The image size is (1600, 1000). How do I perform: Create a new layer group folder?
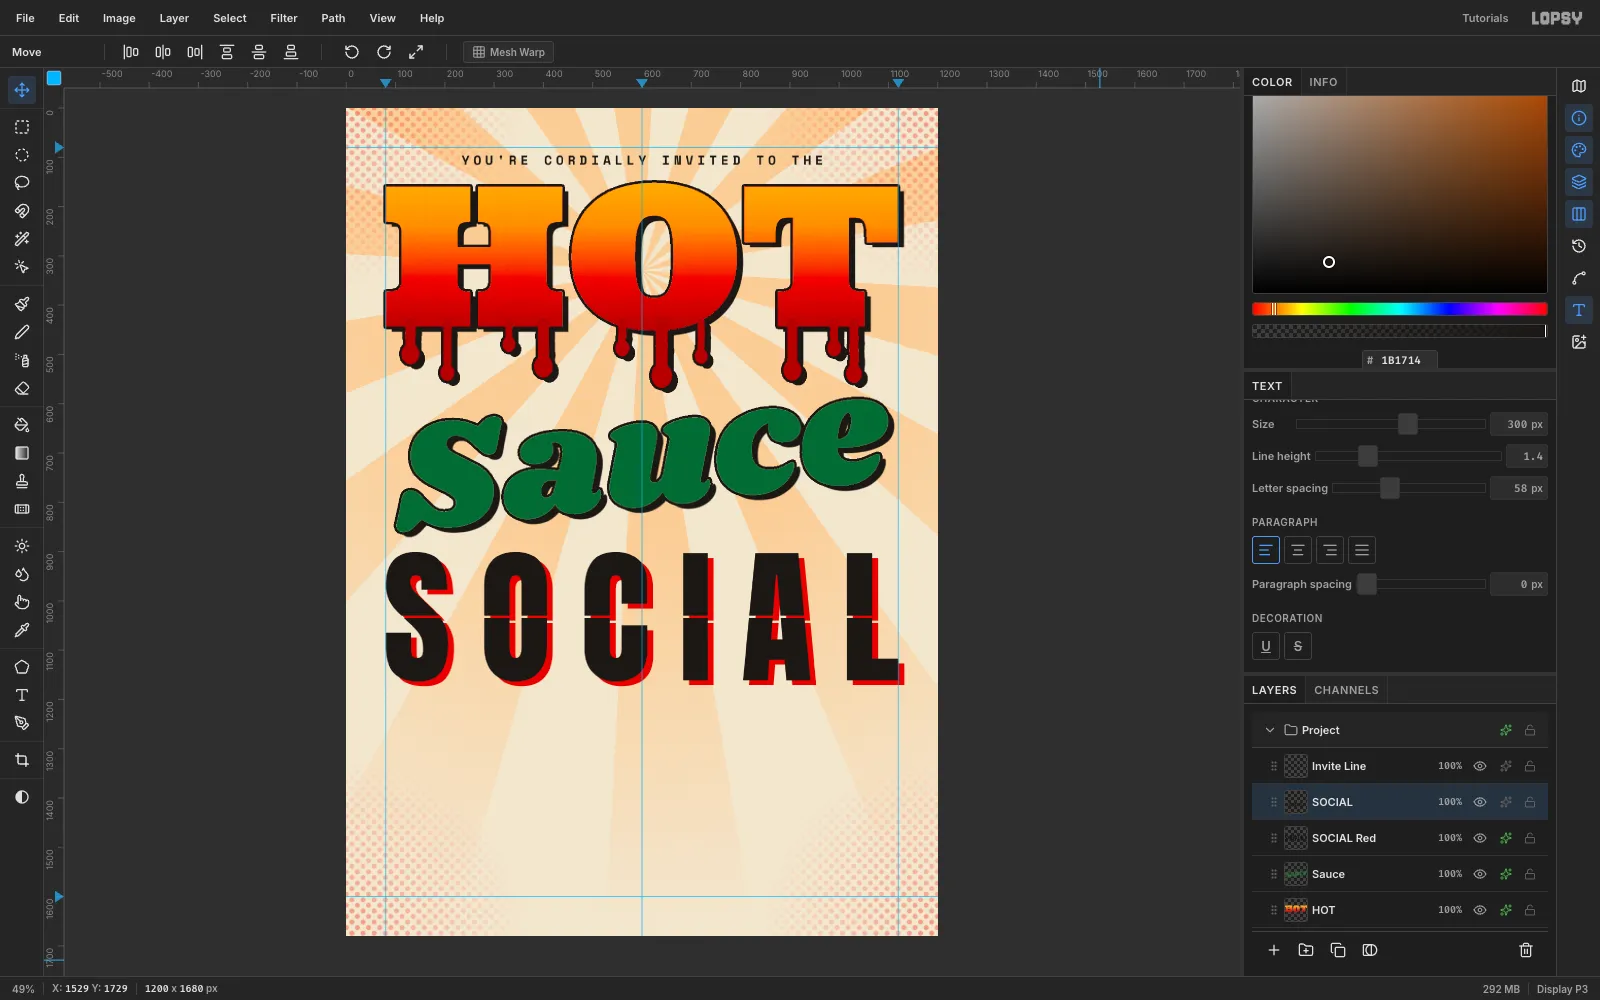1306,950
